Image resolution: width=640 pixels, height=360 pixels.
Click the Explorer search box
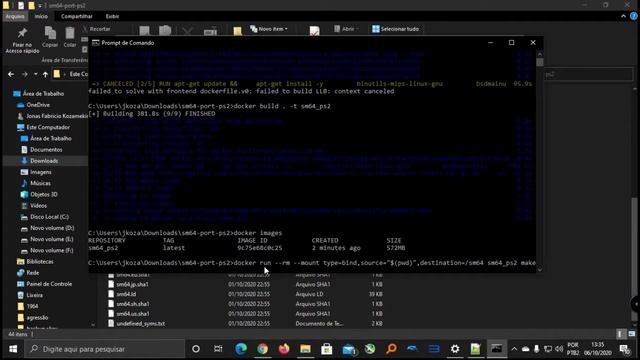(x=588, y=74)
